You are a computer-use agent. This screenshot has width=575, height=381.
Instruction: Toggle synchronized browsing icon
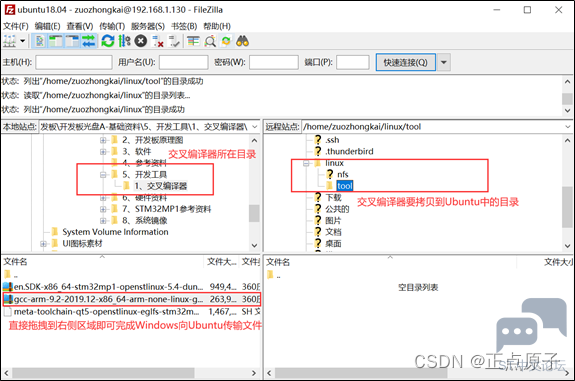[226, 41]
